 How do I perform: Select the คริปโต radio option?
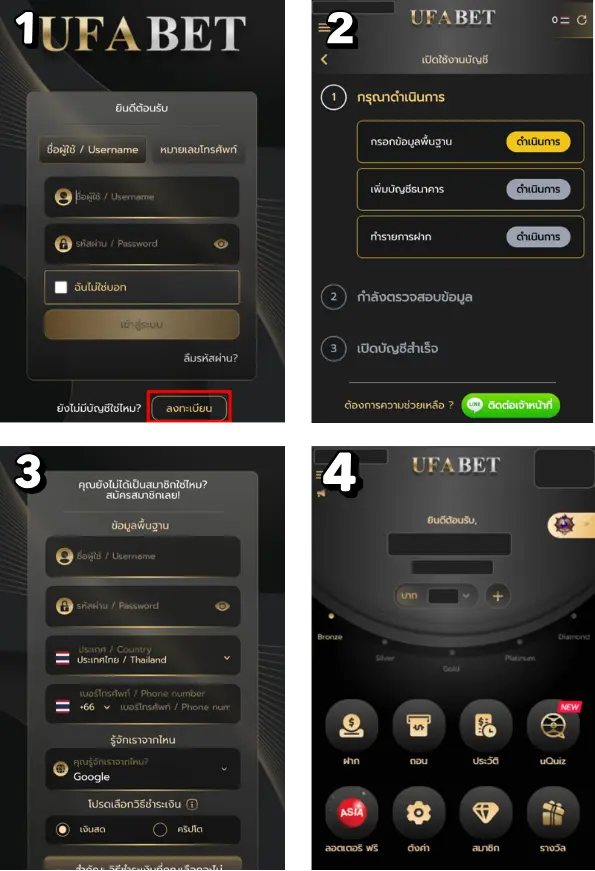160,829
